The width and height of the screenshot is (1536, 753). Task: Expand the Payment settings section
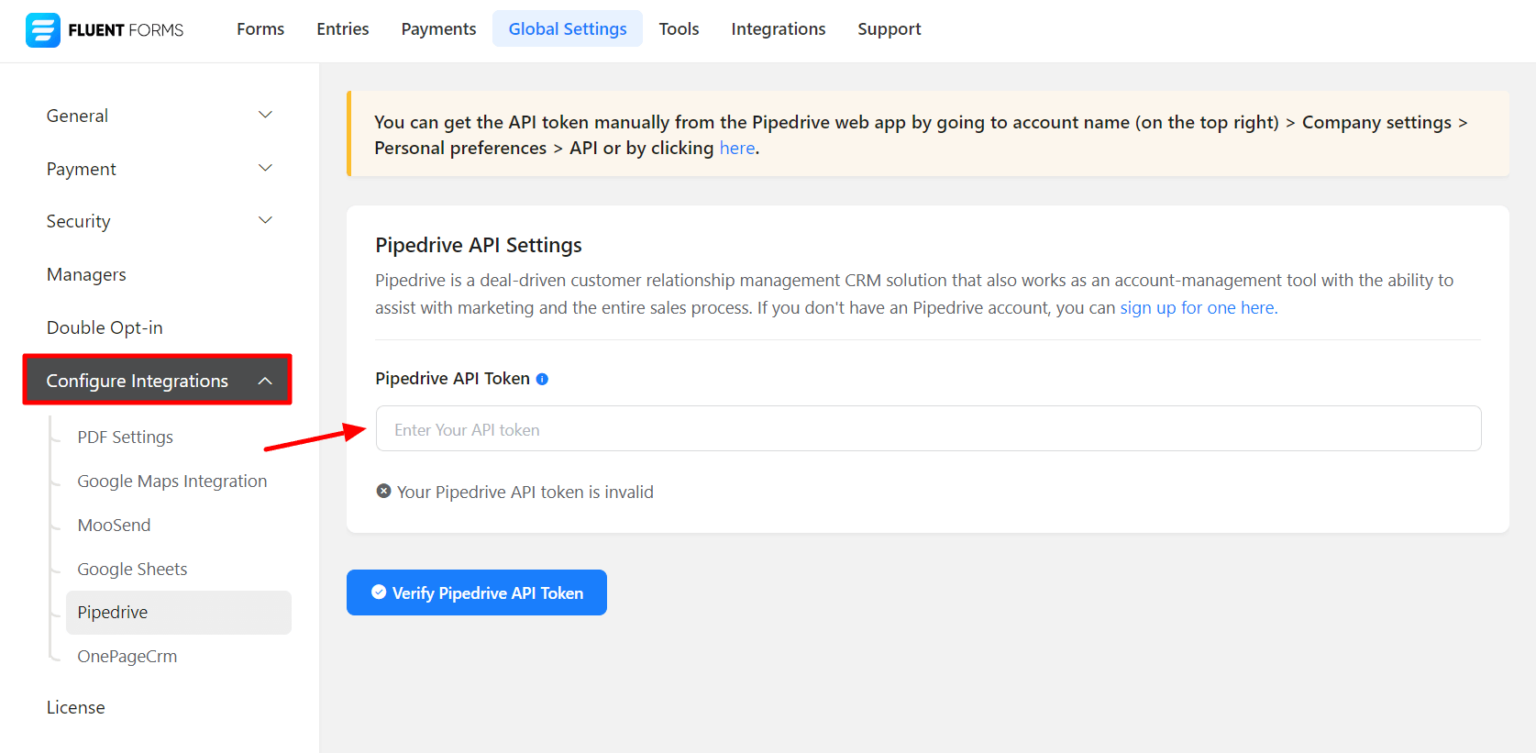coord(158,168)
